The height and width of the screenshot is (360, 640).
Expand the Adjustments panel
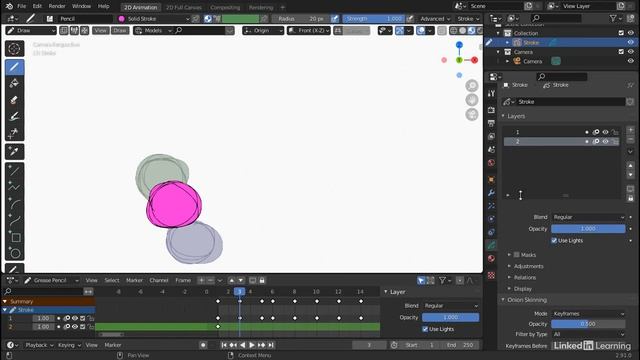click(x=529, y=266)
